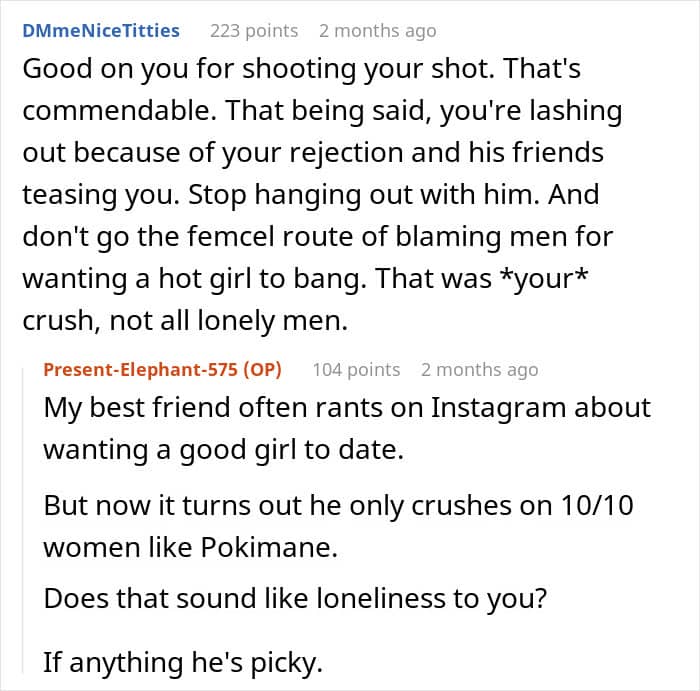Image resolution: width=700 pixels, height=691 pixels.
Task: Open DMmeNiceTitties user profile link
Action: tap(101, 31)
